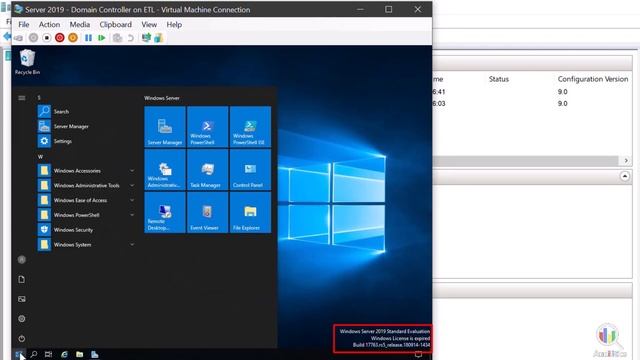Collapse the Hyper-V Manager section using the round arrow
Screen dimensions: 640x360
pyautogui.click(x=624, y=176)
